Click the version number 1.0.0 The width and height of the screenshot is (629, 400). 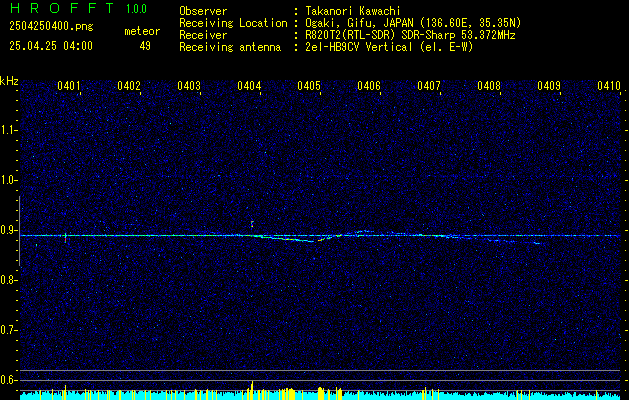pyautogui.click(x=136, y=9)
